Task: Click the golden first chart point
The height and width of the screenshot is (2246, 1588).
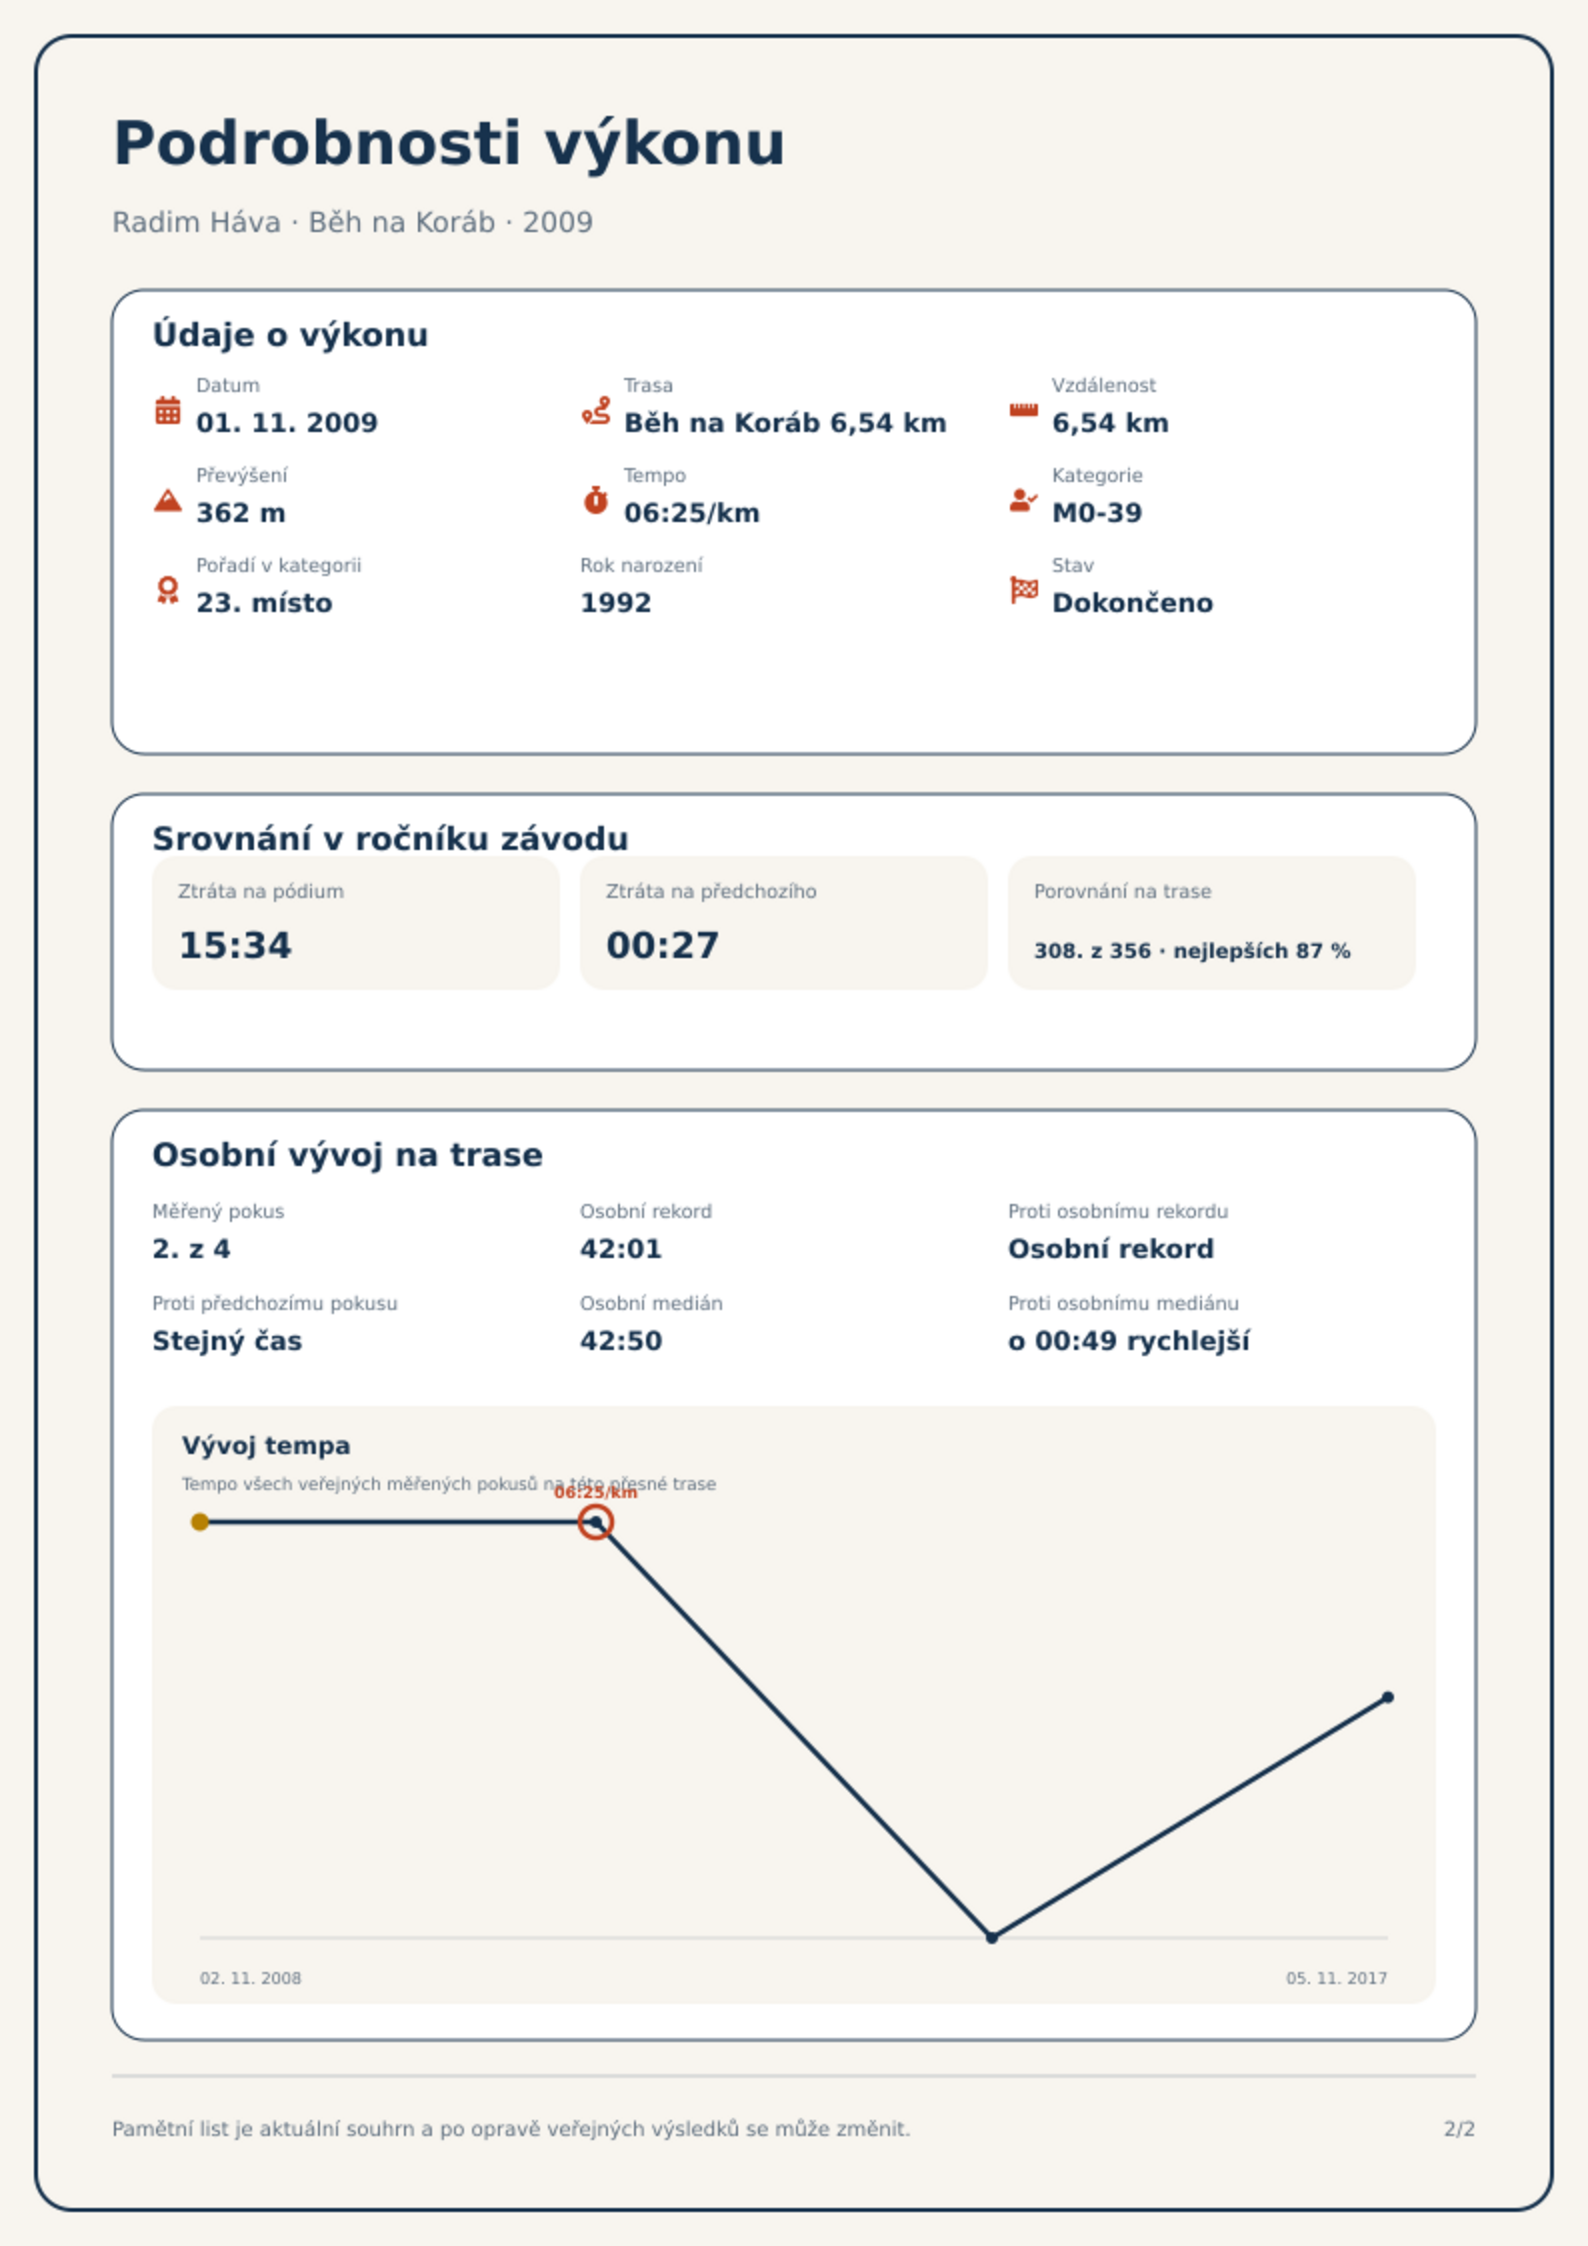Action: point(200,1522)
